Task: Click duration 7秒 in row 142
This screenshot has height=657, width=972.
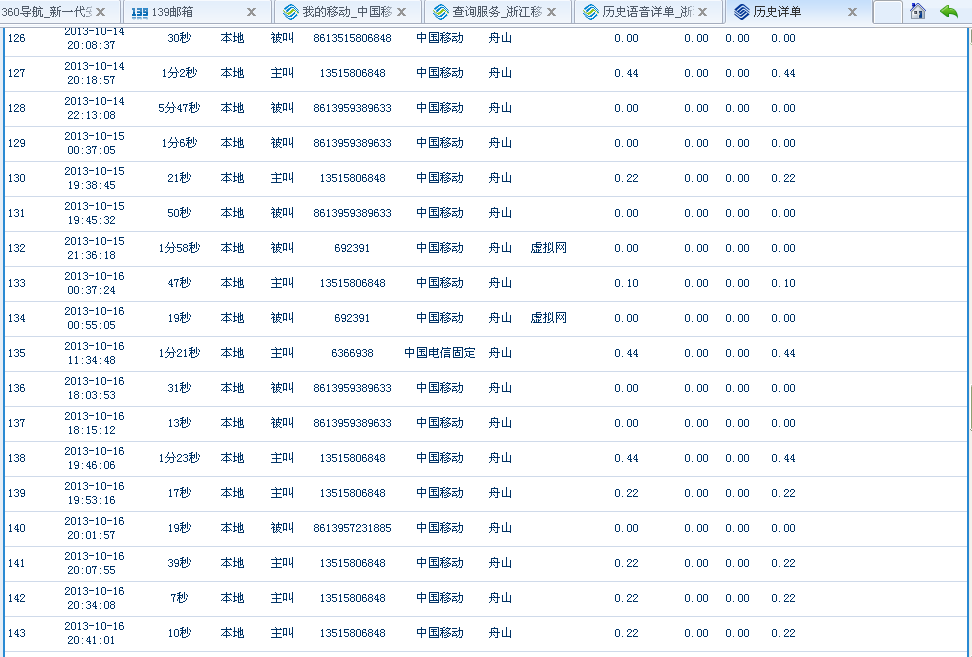Action: 179,598
